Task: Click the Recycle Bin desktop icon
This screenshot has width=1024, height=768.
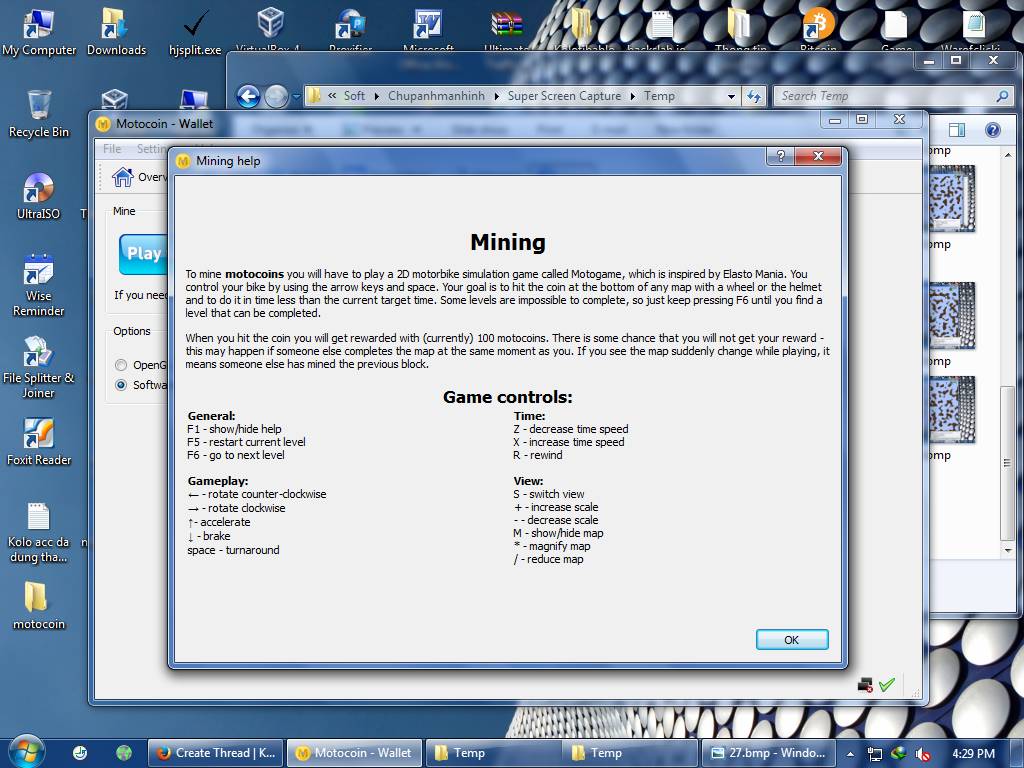Action: point(39,114)
